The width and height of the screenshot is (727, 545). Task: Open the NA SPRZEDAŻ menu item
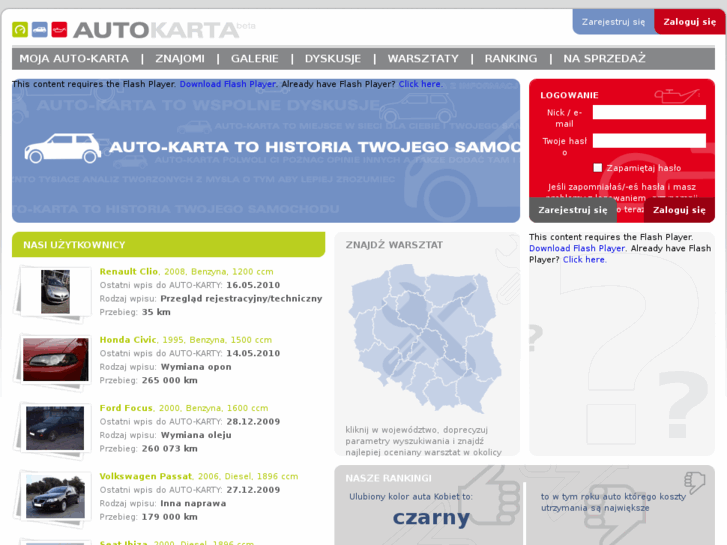[x=604, y=58]
